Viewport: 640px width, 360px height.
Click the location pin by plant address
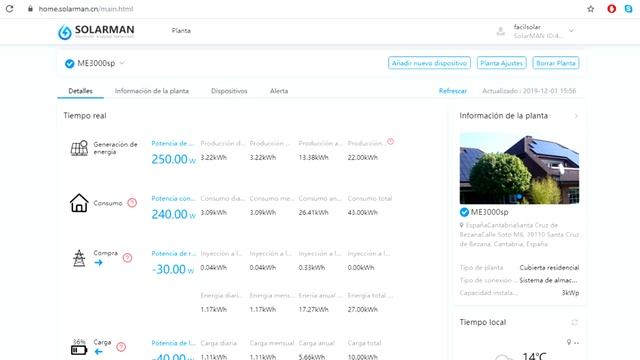(x=462, y=225)
